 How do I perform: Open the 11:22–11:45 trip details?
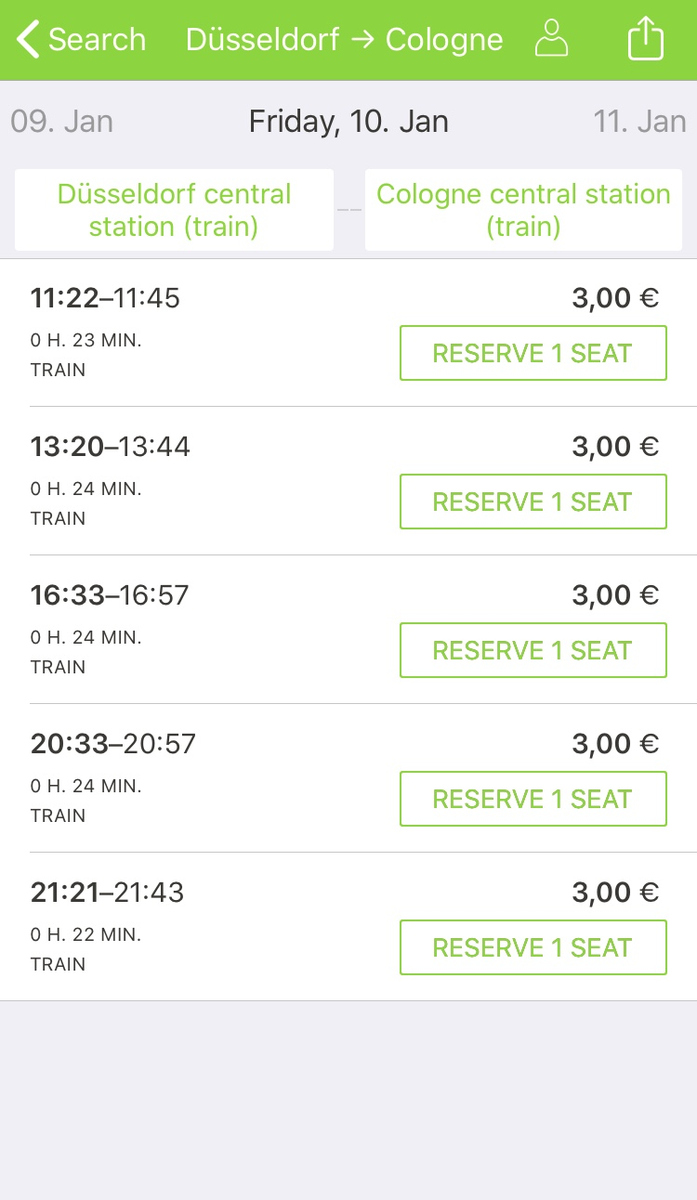click(x=348, y=333)
